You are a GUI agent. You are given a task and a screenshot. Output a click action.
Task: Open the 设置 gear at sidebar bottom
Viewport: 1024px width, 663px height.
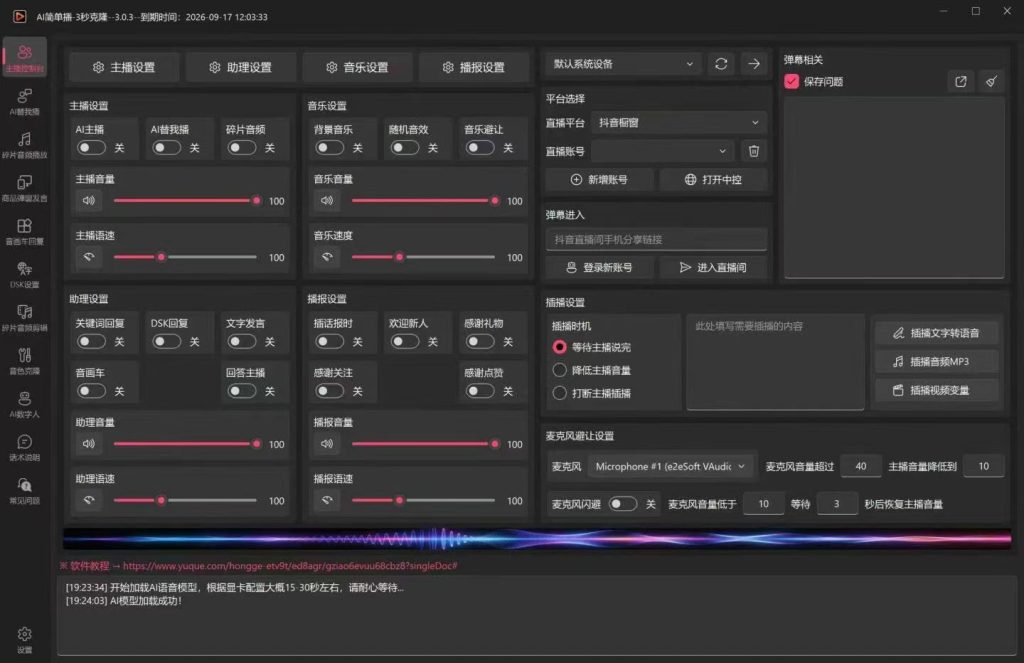(x=25, y=639)
